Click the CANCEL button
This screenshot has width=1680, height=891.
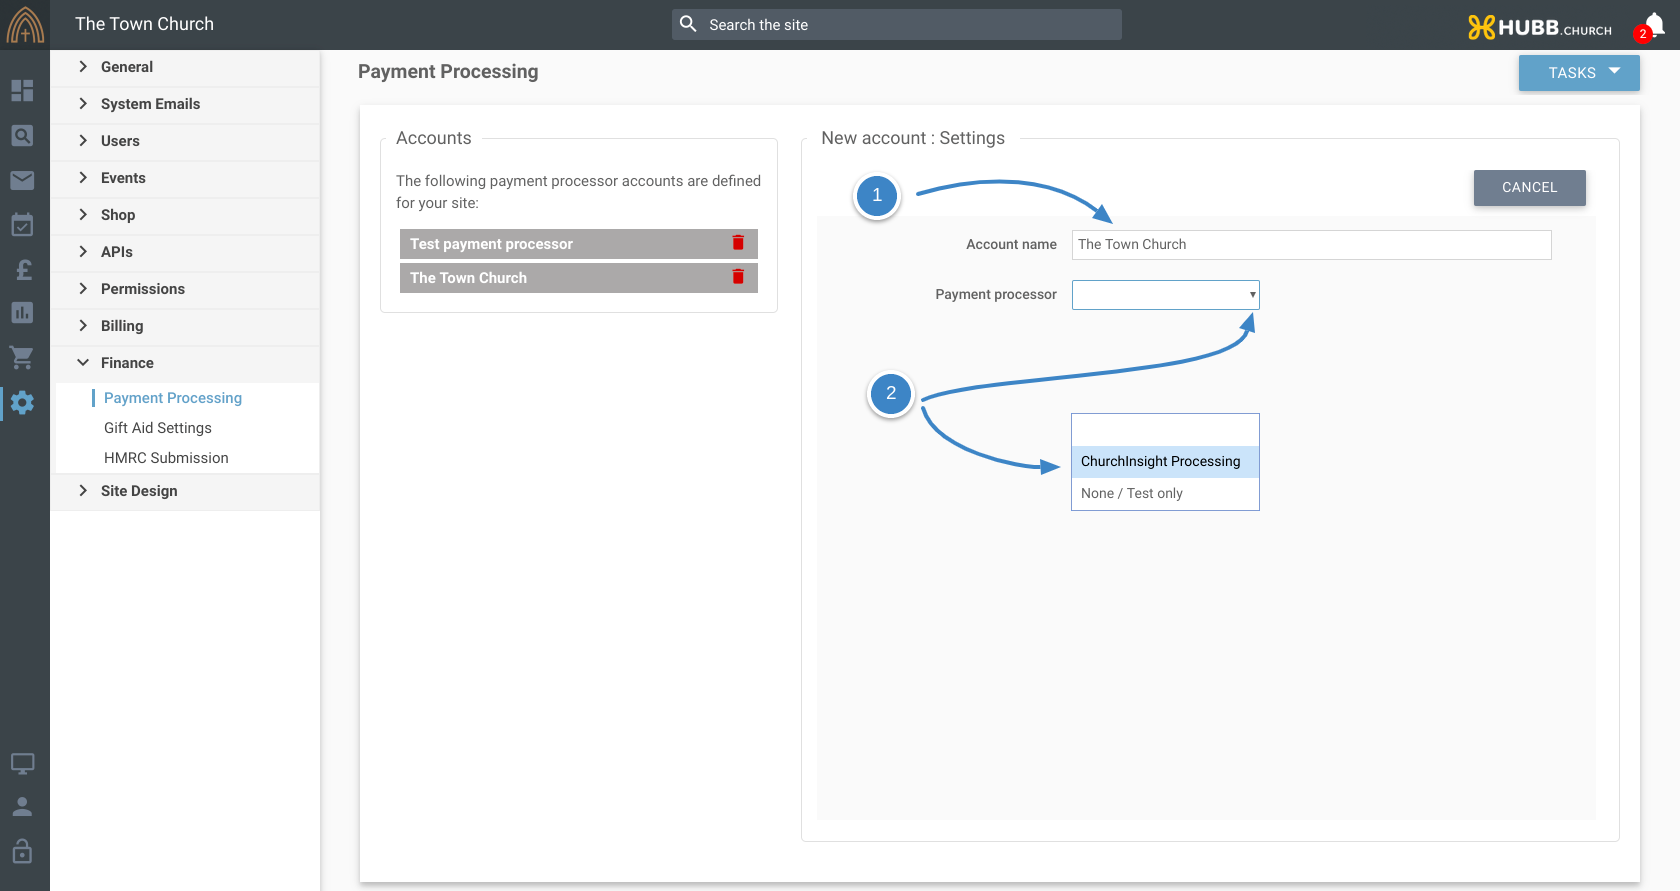click(1529, 188)
